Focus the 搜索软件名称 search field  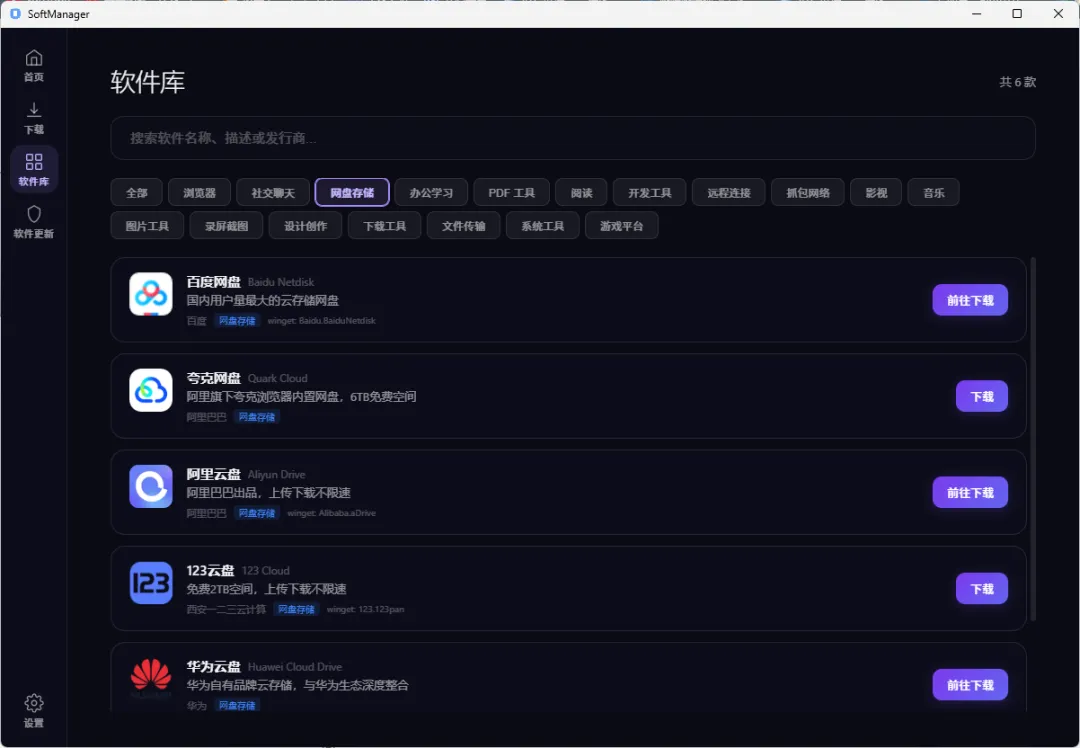click(573, 138)
